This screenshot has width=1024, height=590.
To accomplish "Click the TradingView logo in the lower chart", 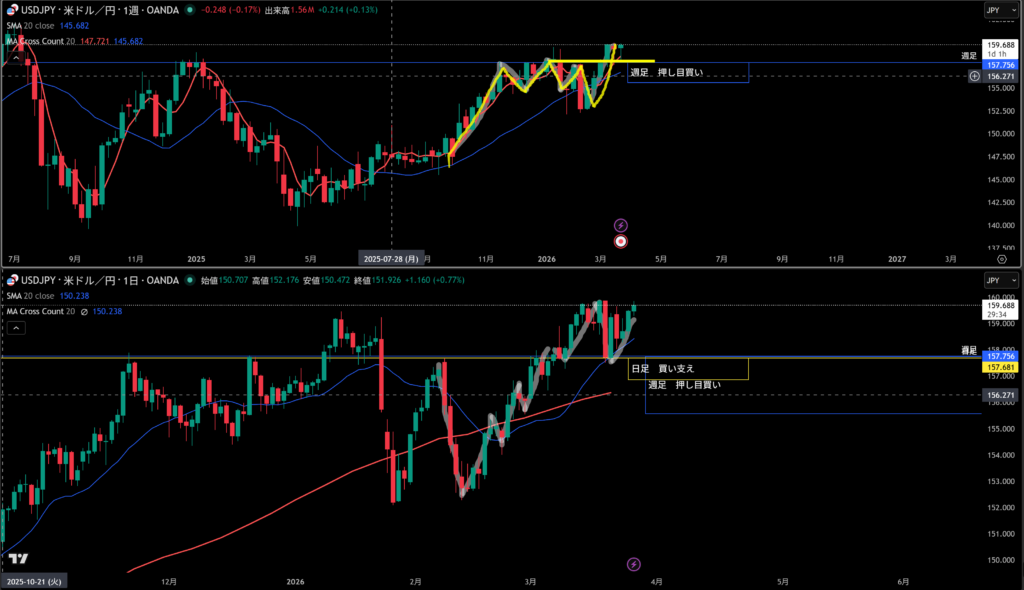I will click(x=16, y=559).
